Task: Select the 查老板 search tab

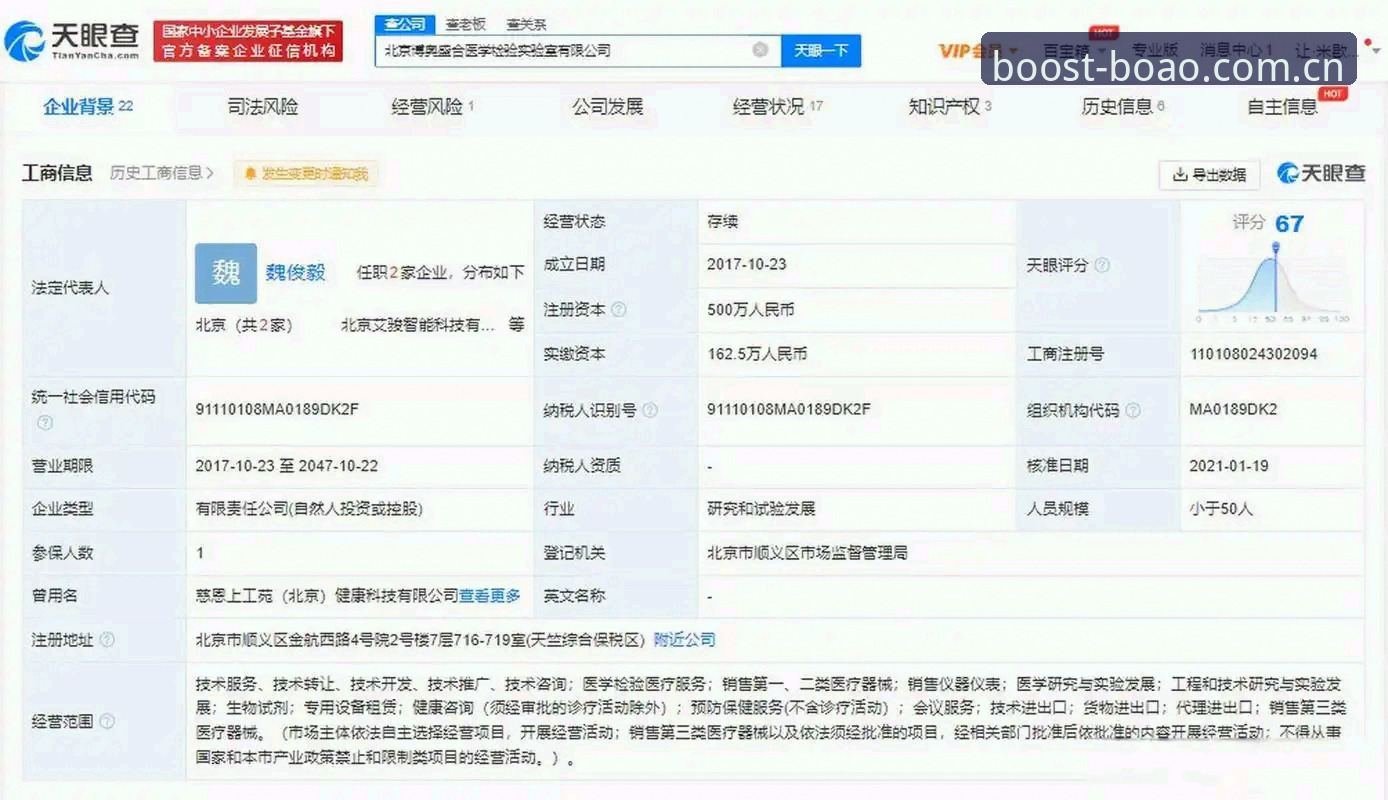Action: coord(466,24)
